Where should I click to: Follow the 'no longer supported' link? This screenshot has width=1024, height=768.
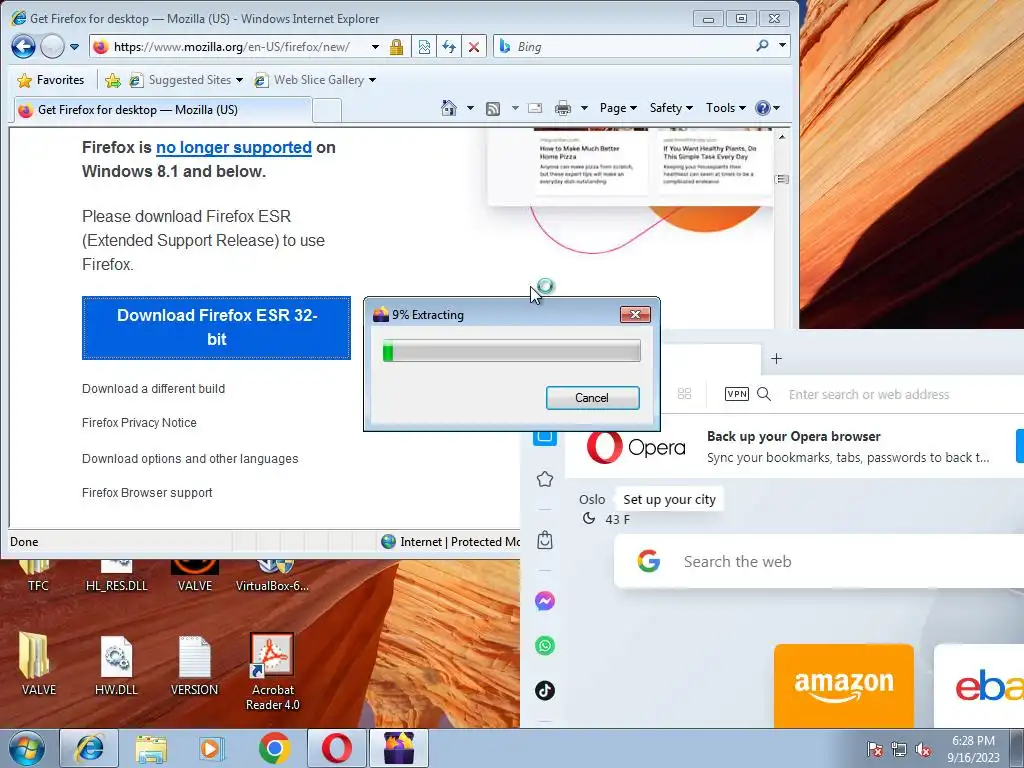tap(234, 148)
